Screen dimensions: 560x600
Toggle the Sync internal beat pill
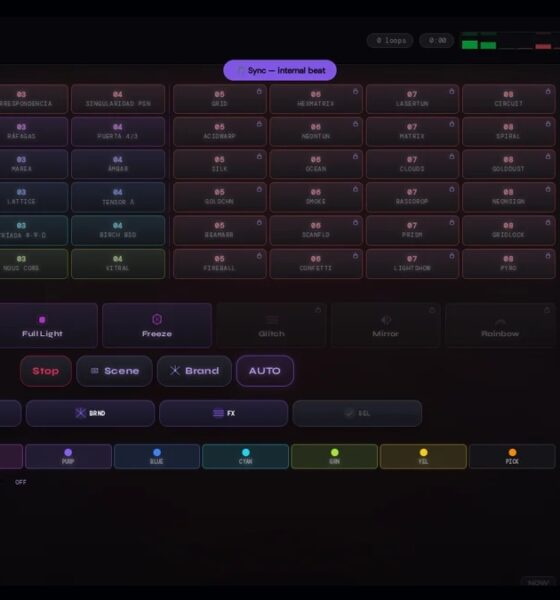280,70
